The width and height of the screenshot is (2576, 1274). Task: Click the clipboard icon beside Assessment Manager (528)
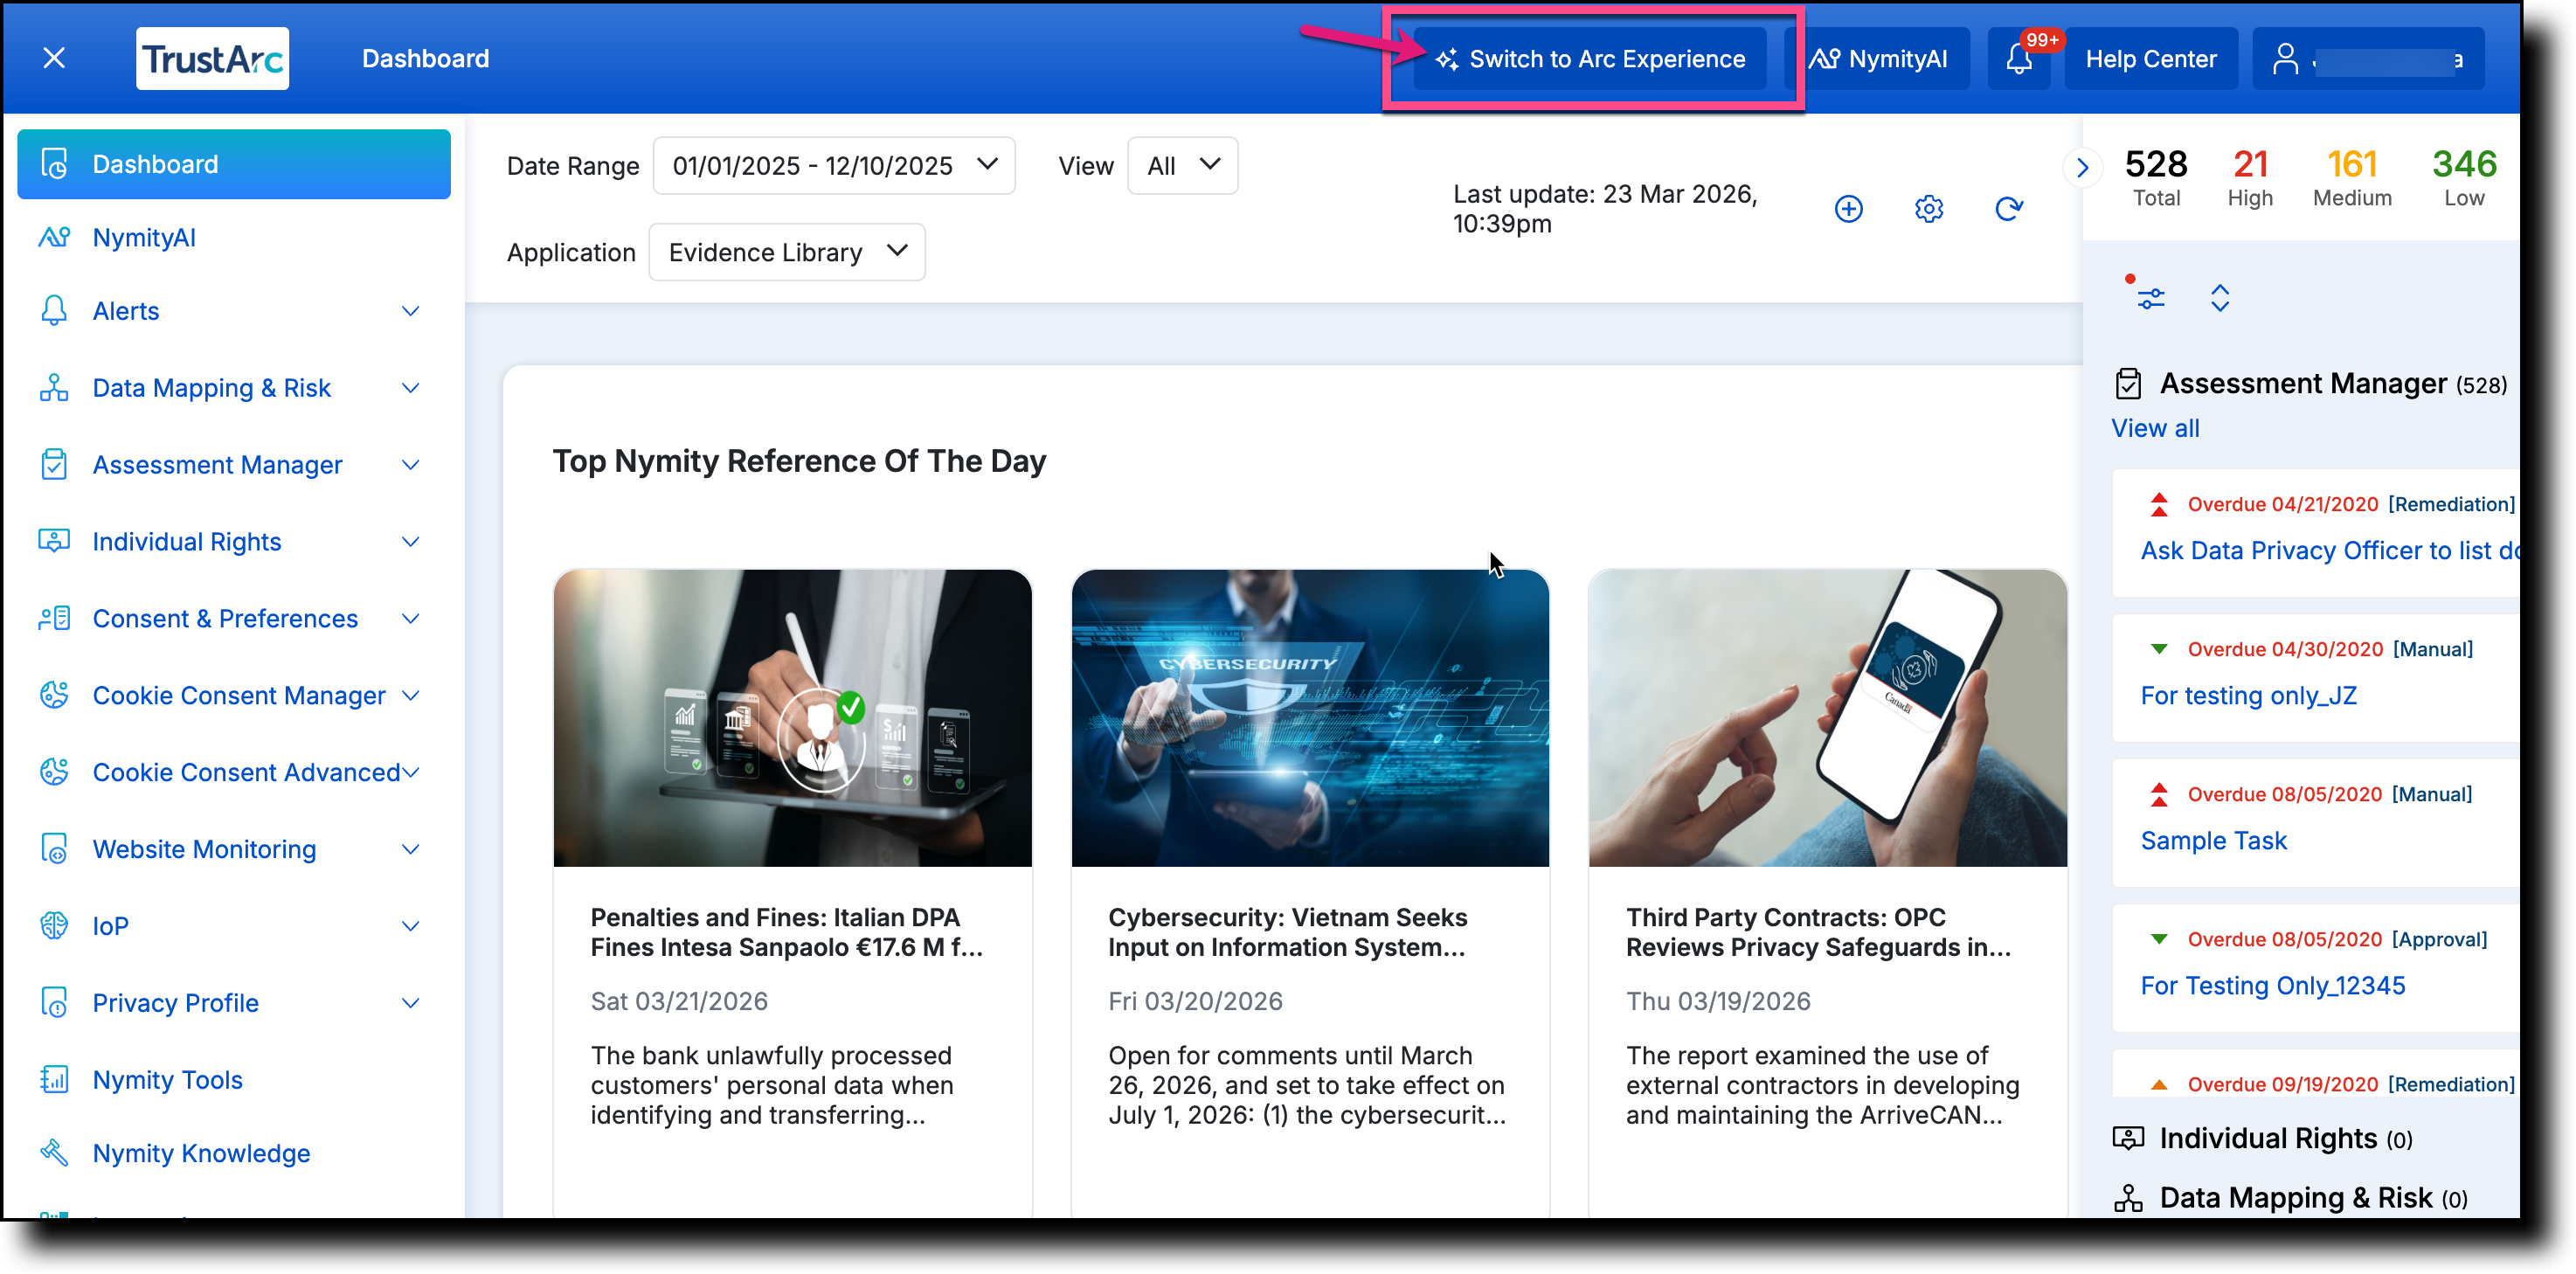tap(2128, 384)
